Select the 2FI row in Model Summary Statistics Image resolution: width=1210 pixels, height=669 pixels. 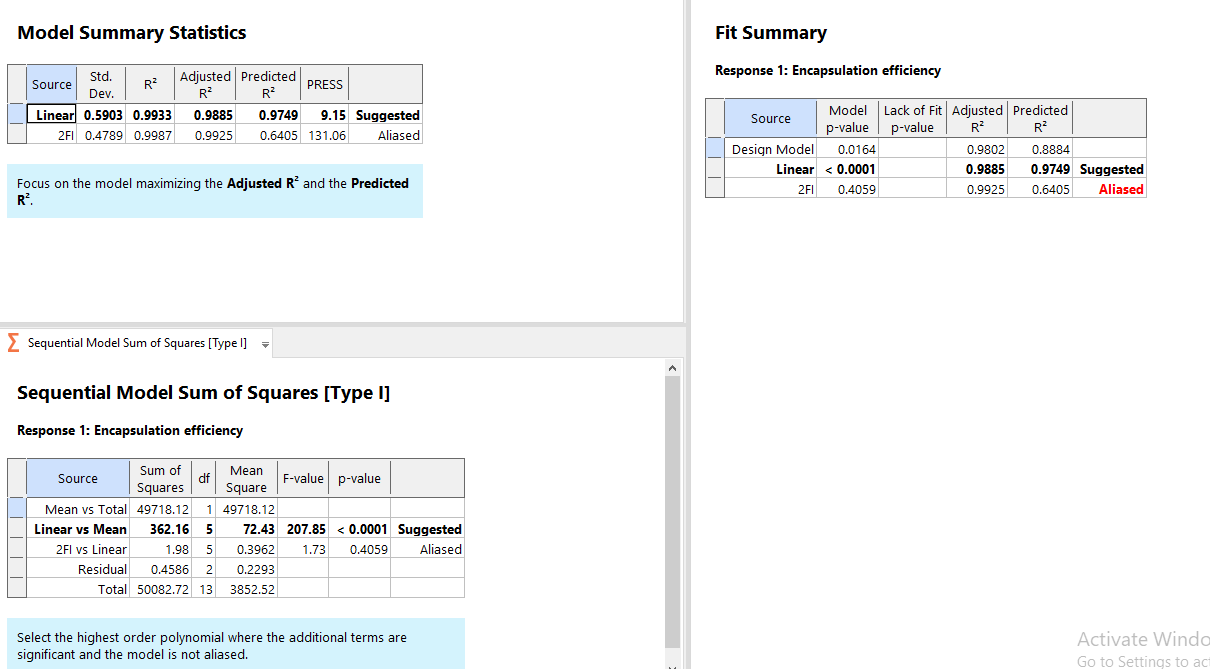[64, 135]
